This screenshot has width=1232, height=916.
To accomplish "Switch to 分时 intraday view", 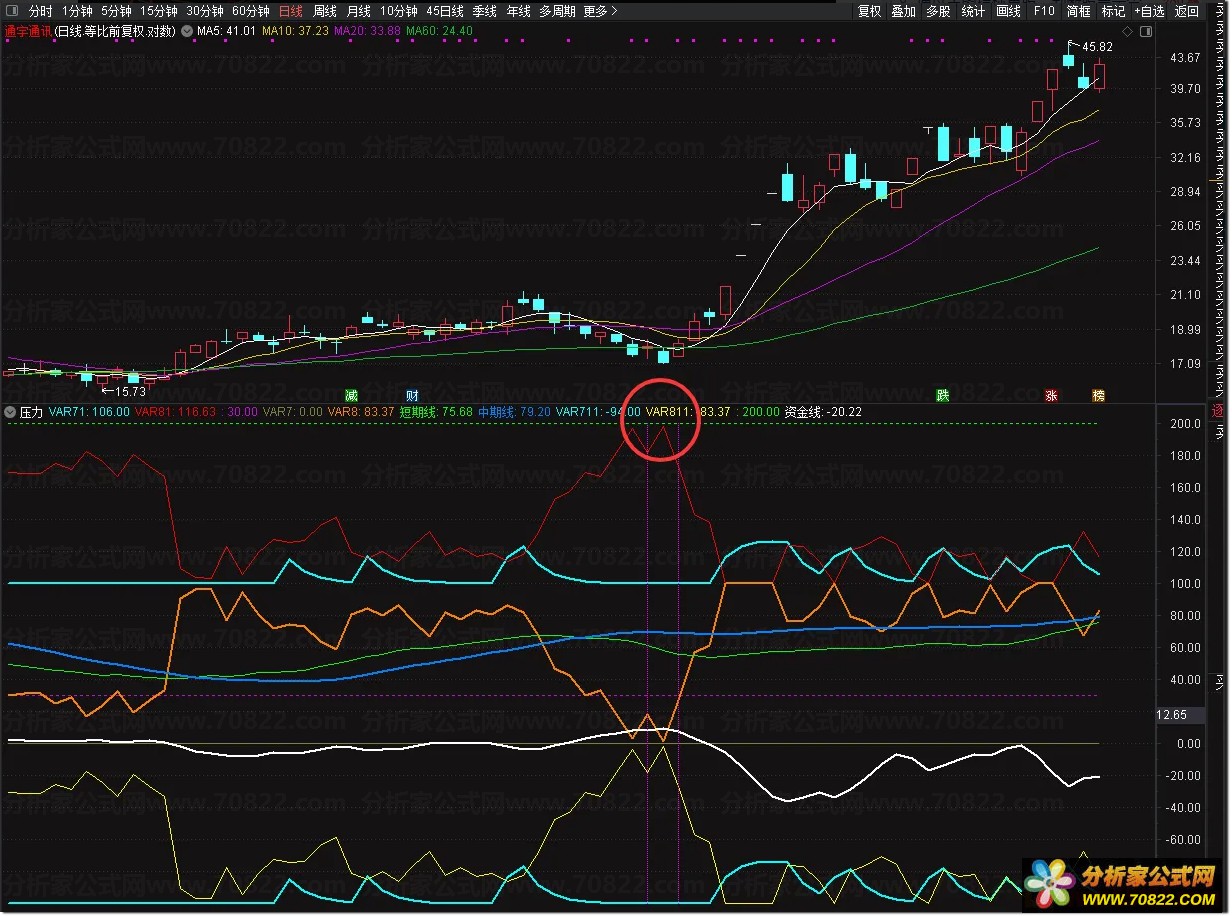I will pyautogui.click(x=41, y=11).
